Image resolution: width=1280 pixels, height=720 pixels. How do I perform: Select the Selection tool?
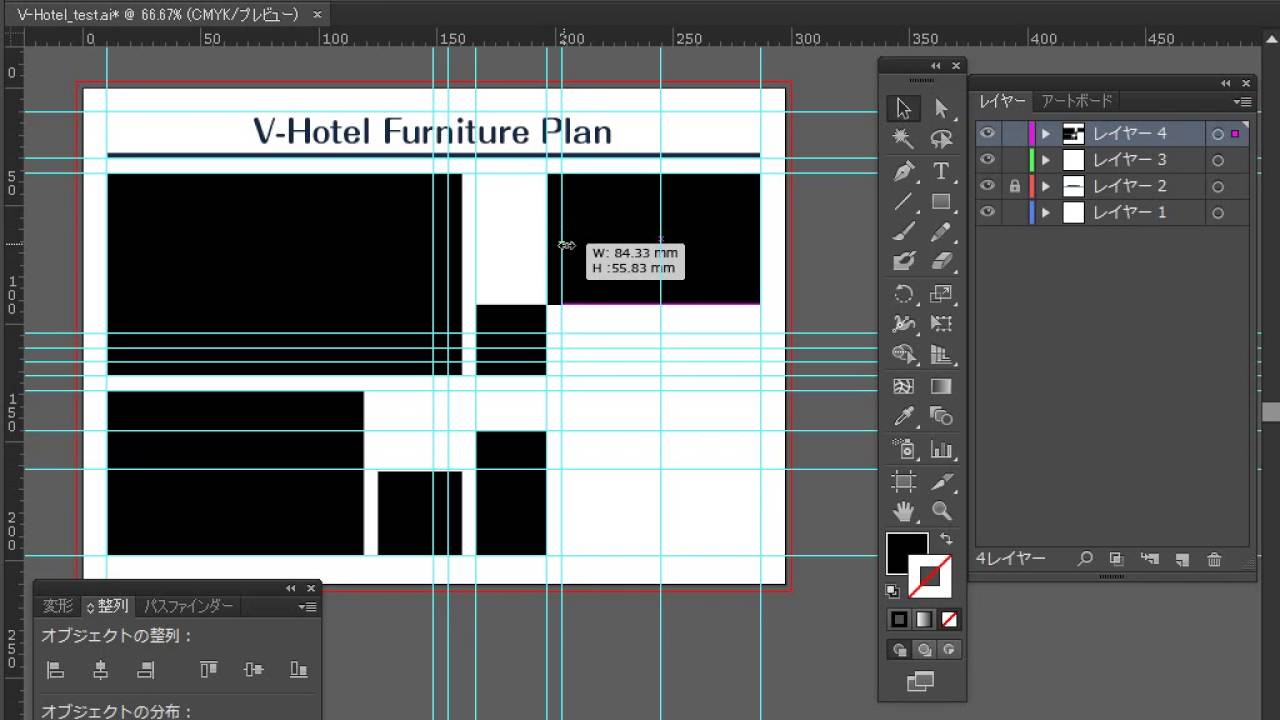tap(903, 107)
